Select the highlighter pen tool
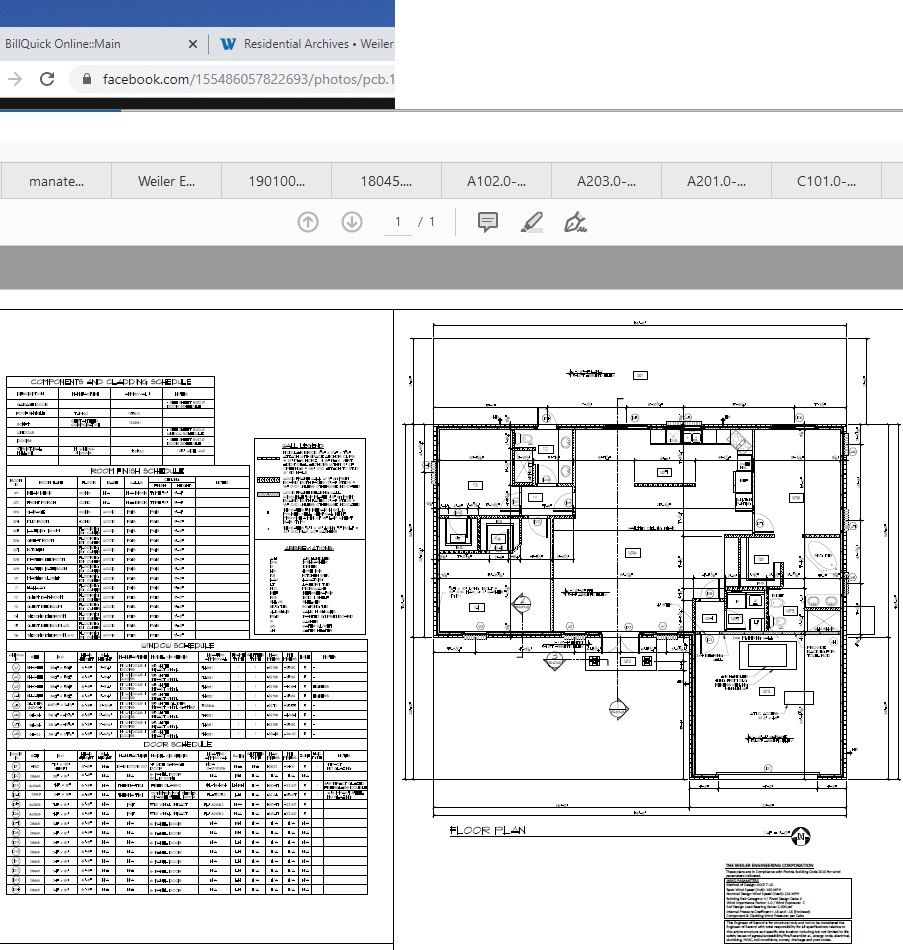903x950 pixels. [531, 222]
